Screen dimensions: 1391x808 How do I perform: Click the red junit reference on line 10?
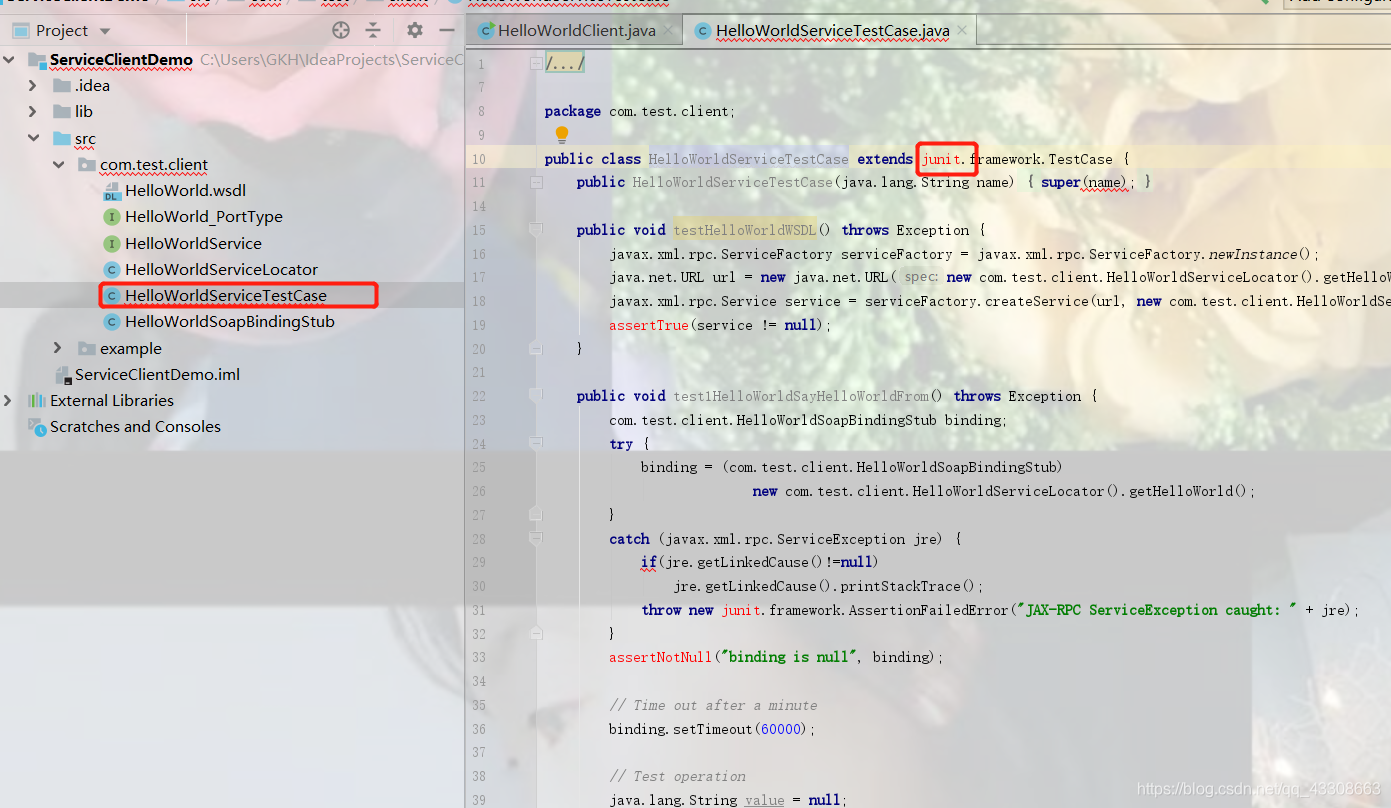(942, 159)
